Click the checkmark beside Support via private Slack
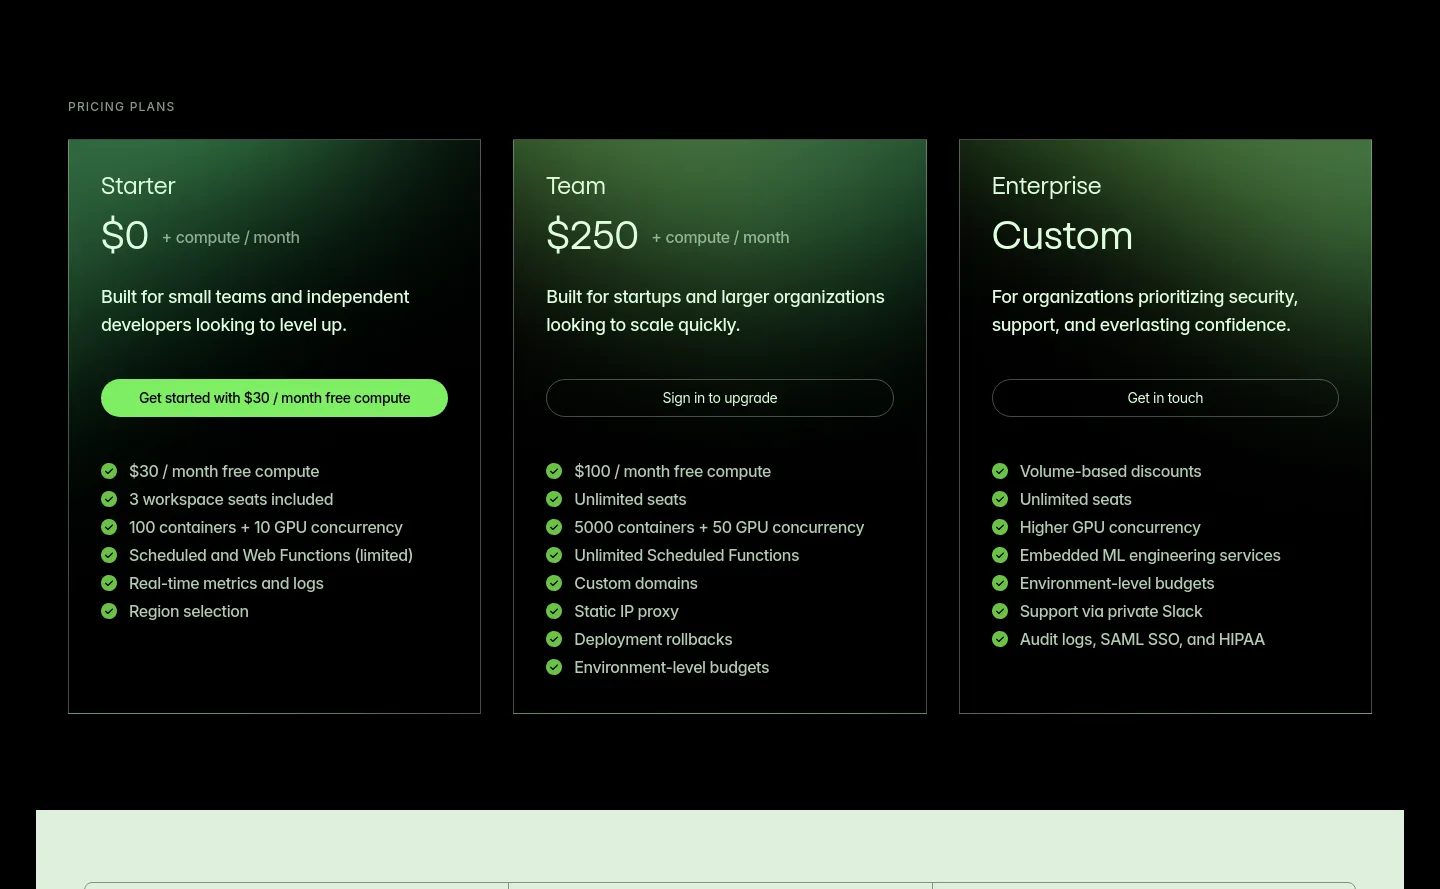The image size is (1440, 889). [1000, 611]
